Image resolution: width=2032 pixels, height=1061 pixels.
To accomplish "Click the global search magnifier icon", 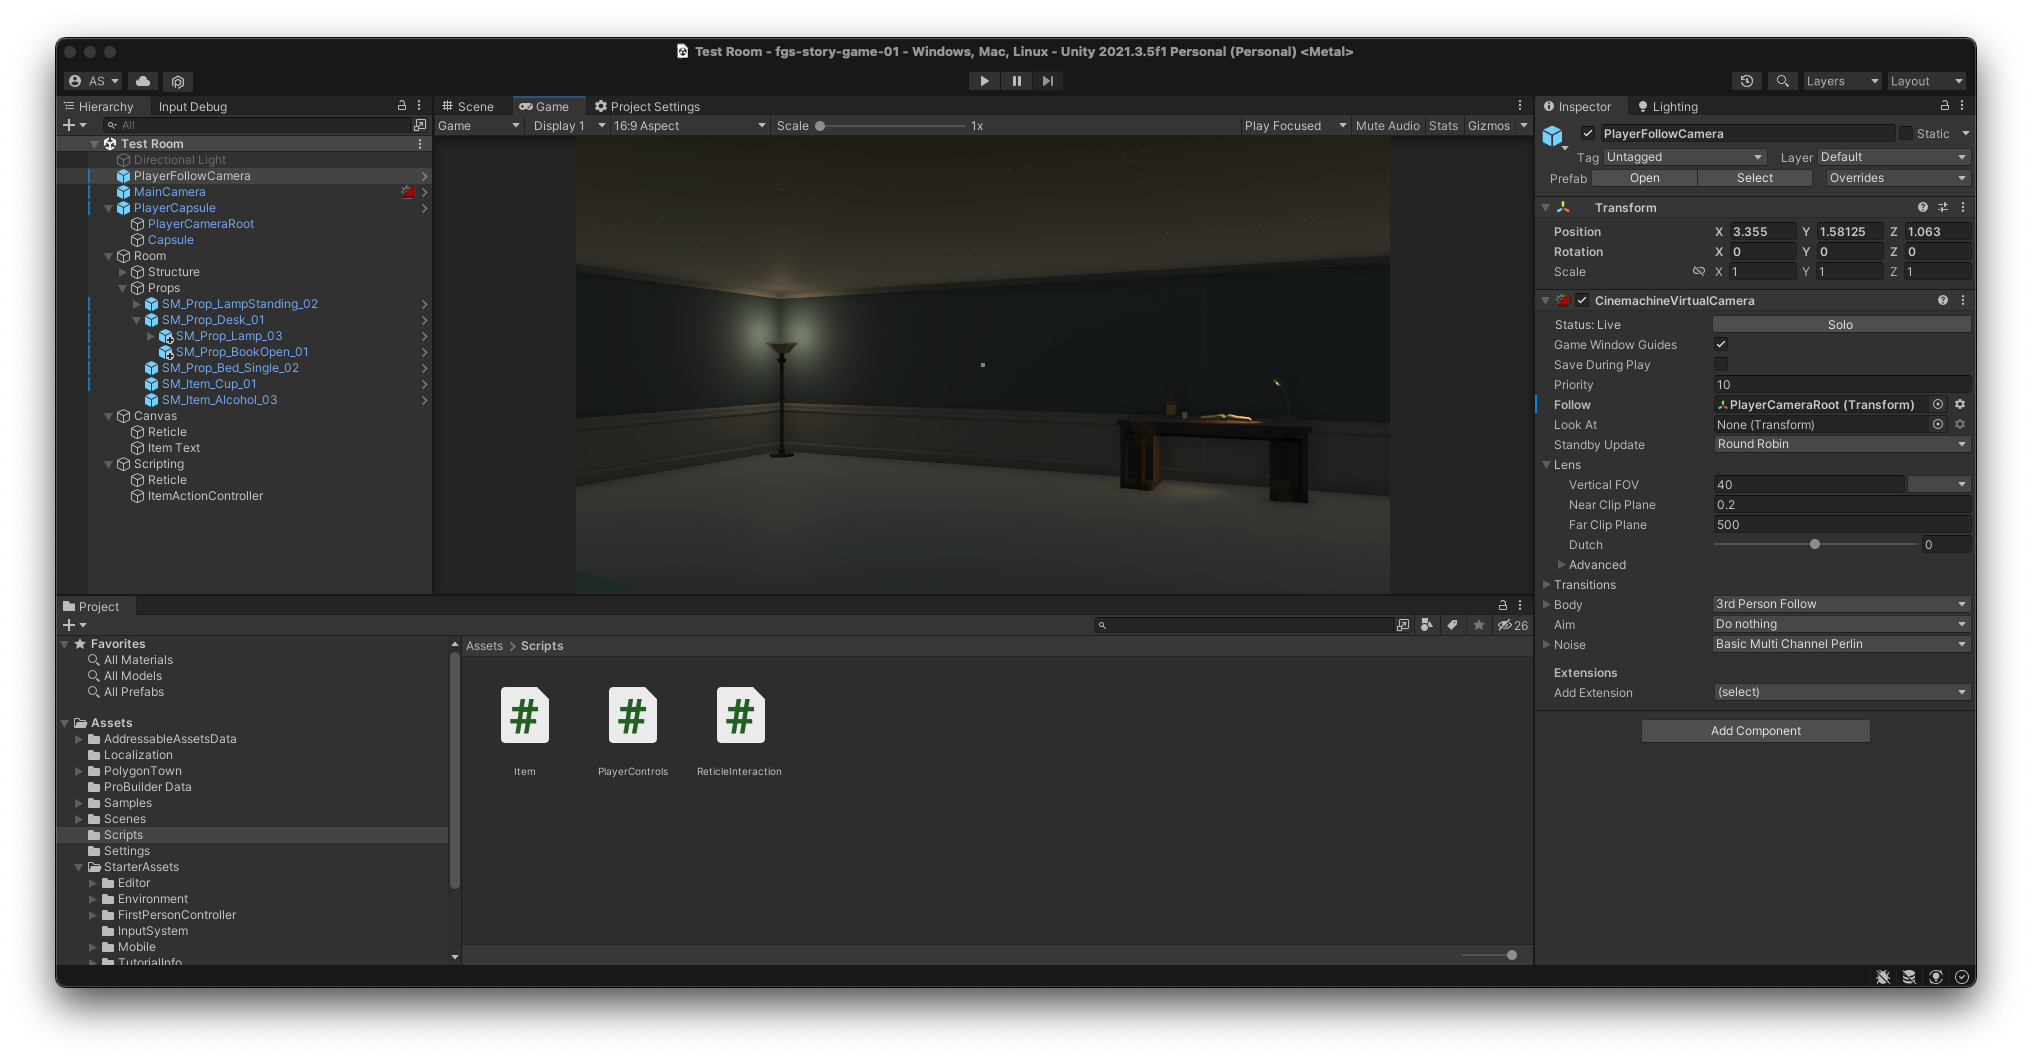I will click(x=1782, y=81).
